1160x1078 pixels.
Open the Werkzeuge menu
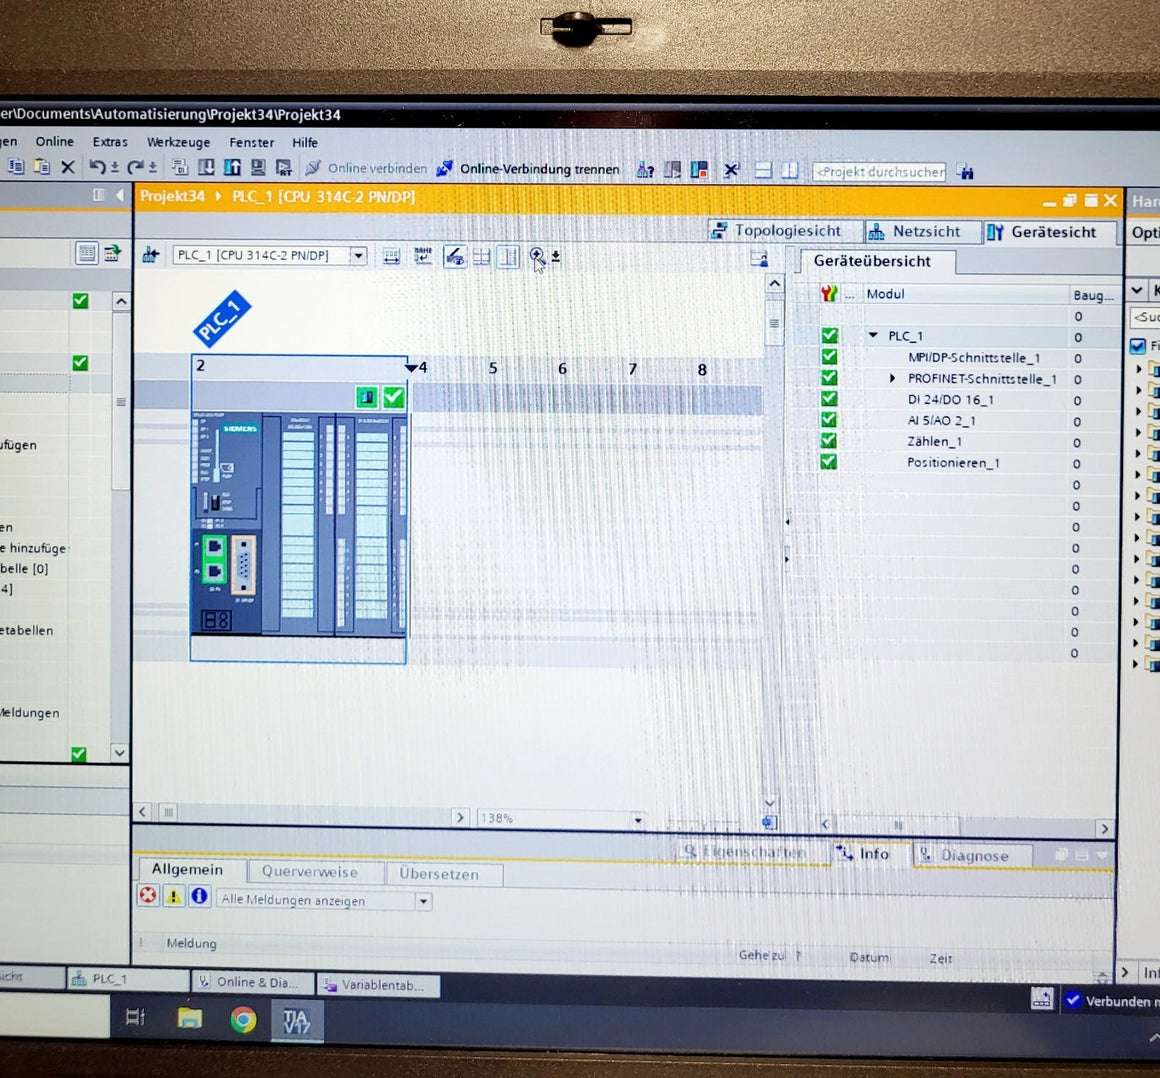click(178, 142)
